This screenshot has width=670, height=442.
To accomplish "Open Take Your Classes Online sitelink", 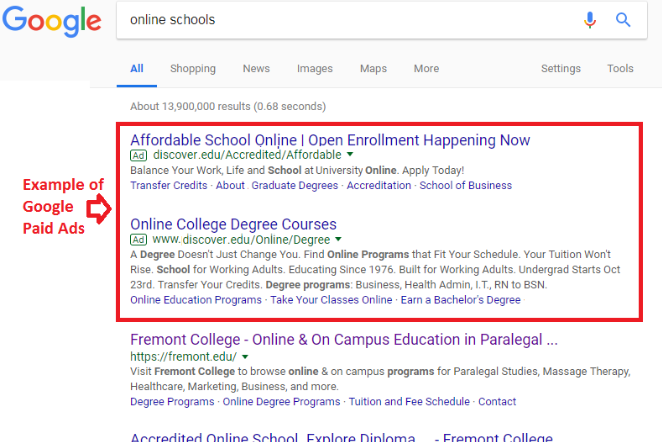I will pyautogui.click(x=331, y=300).
